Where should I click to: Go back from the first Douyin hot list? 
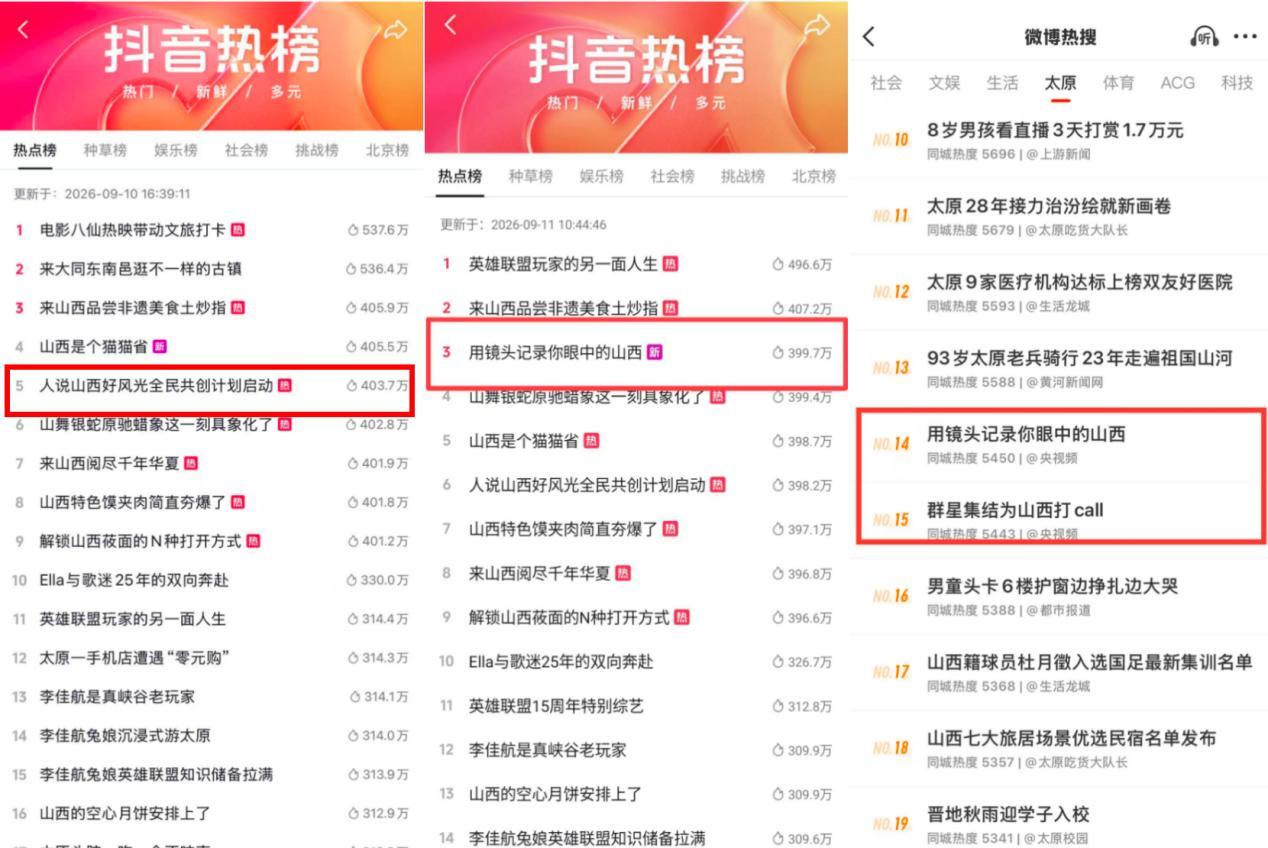(23, 30)
